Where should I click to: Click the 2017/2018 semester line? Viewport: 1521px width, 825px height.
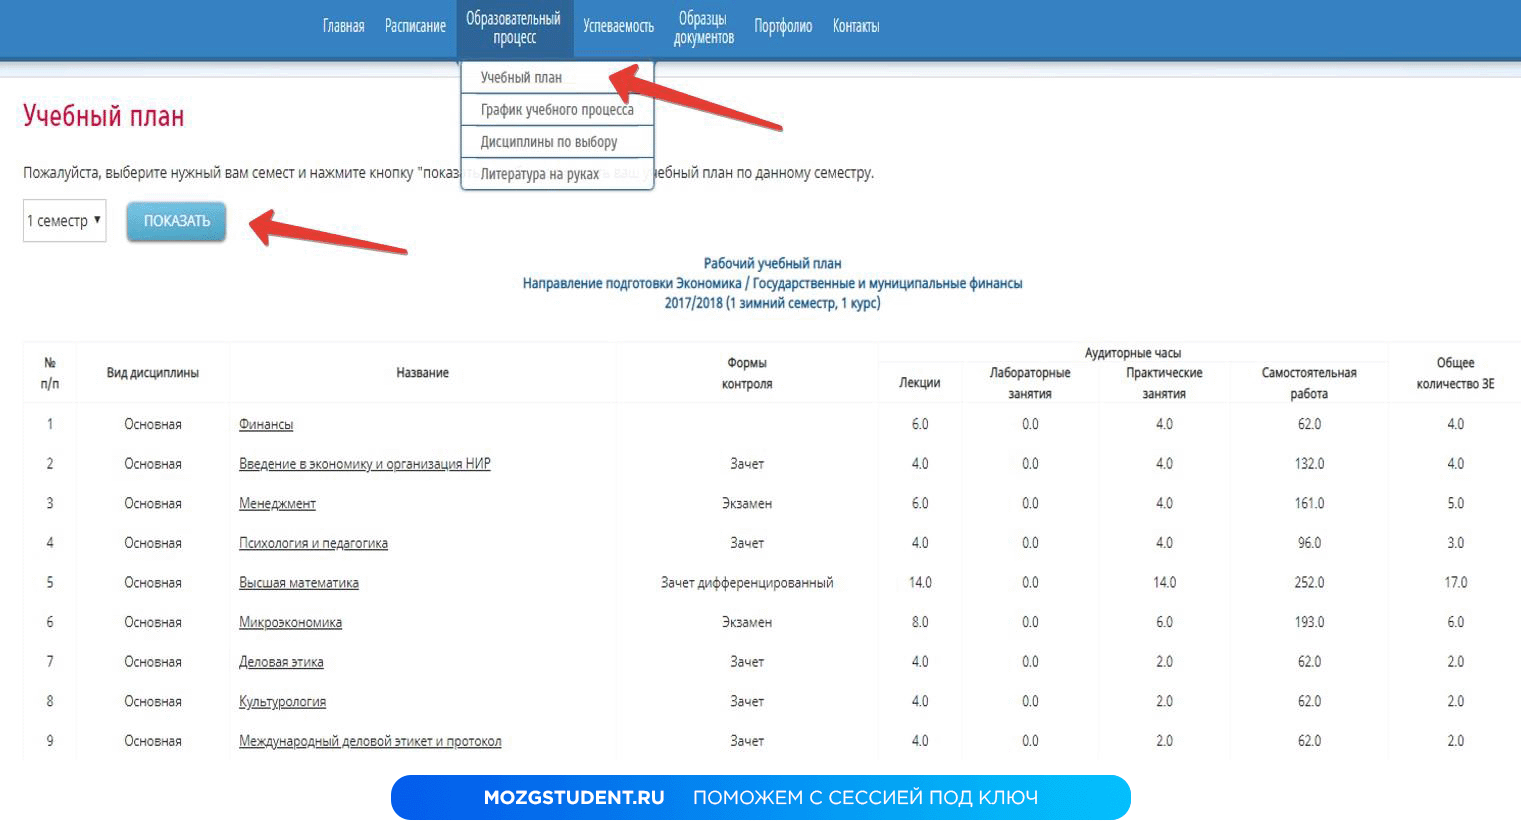coord(772,303)
